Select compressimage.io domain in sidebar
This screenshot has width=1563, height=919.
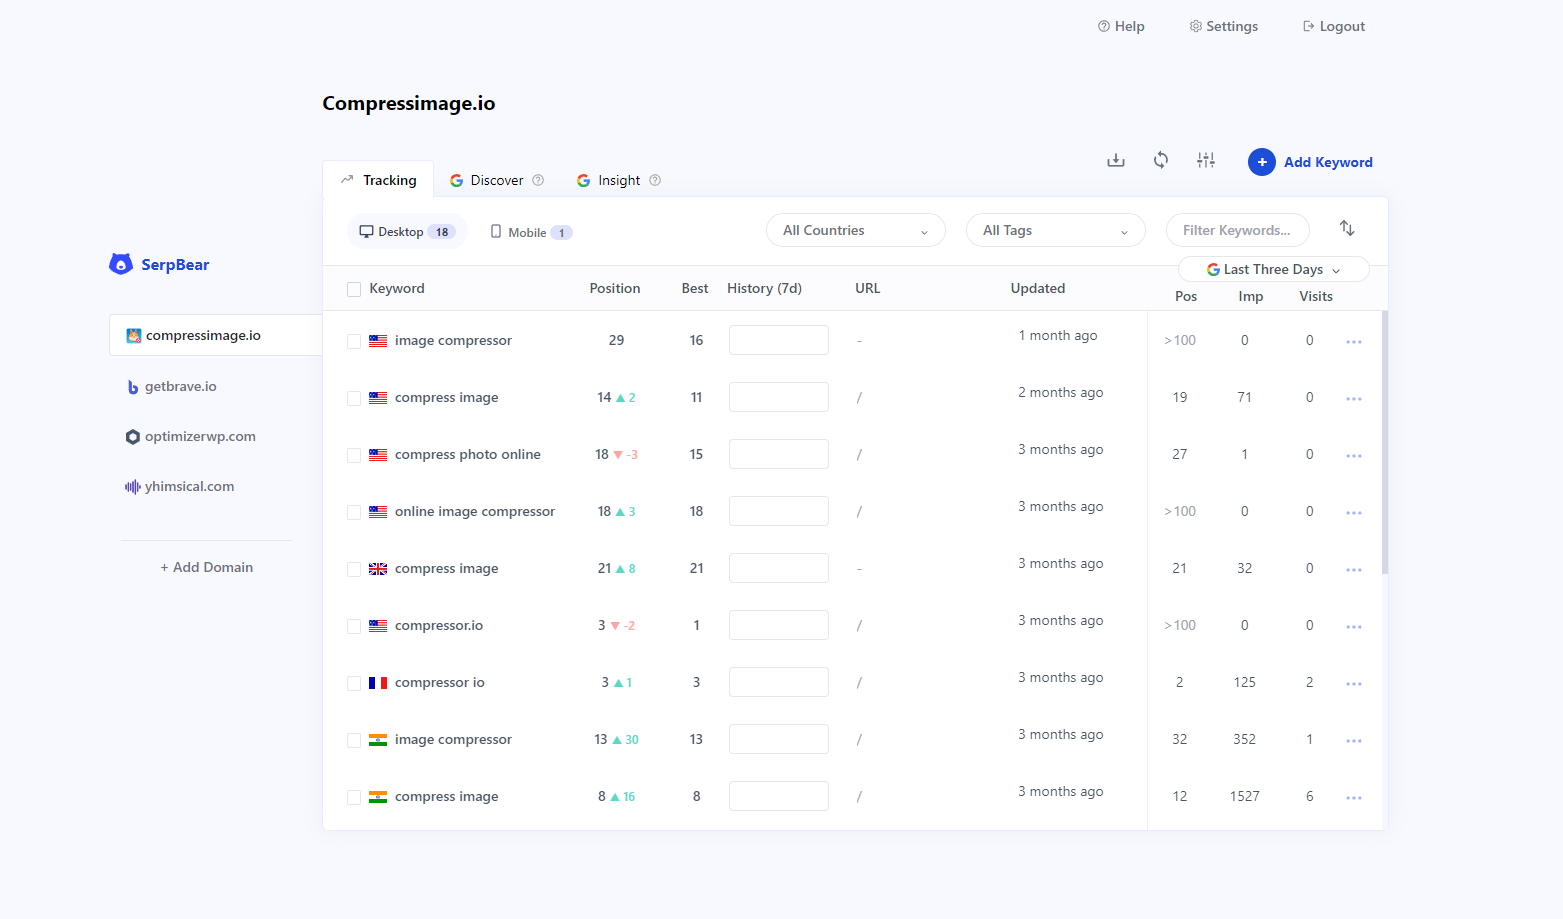click(x=216, y=335)
